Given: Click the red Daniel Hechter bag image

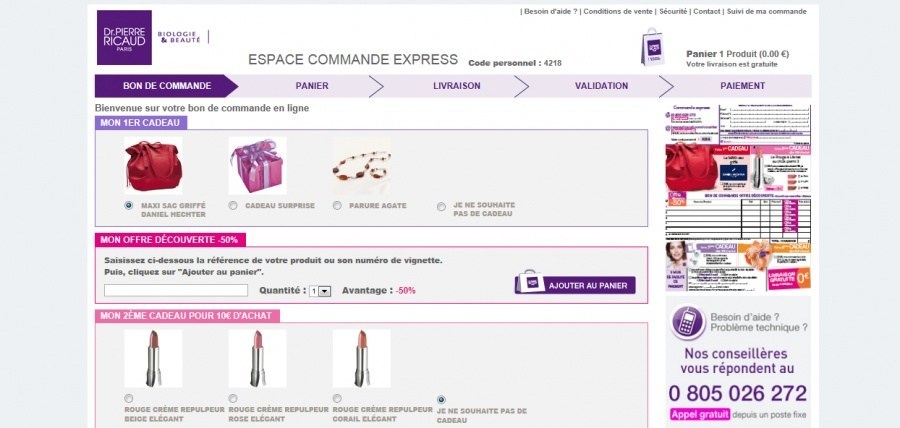Looking at the screenshot, I should tap(153, 166).
